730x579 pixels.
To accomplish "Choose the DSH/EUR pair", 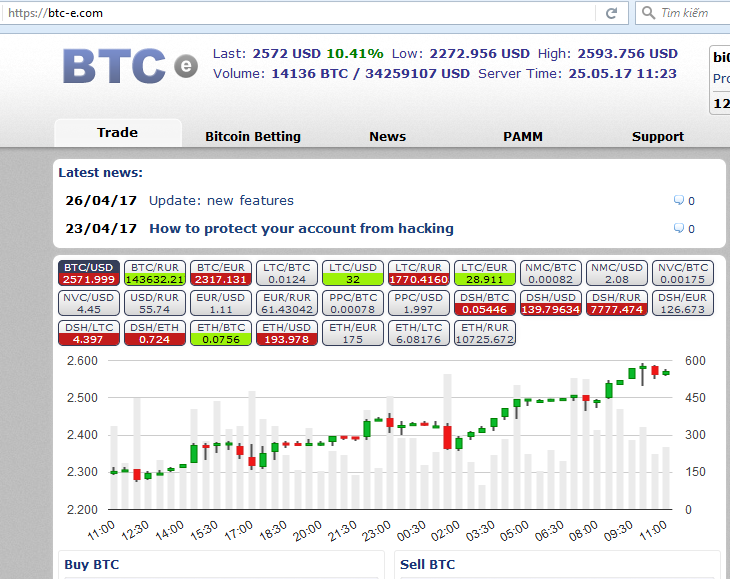I will click(683, 303).
